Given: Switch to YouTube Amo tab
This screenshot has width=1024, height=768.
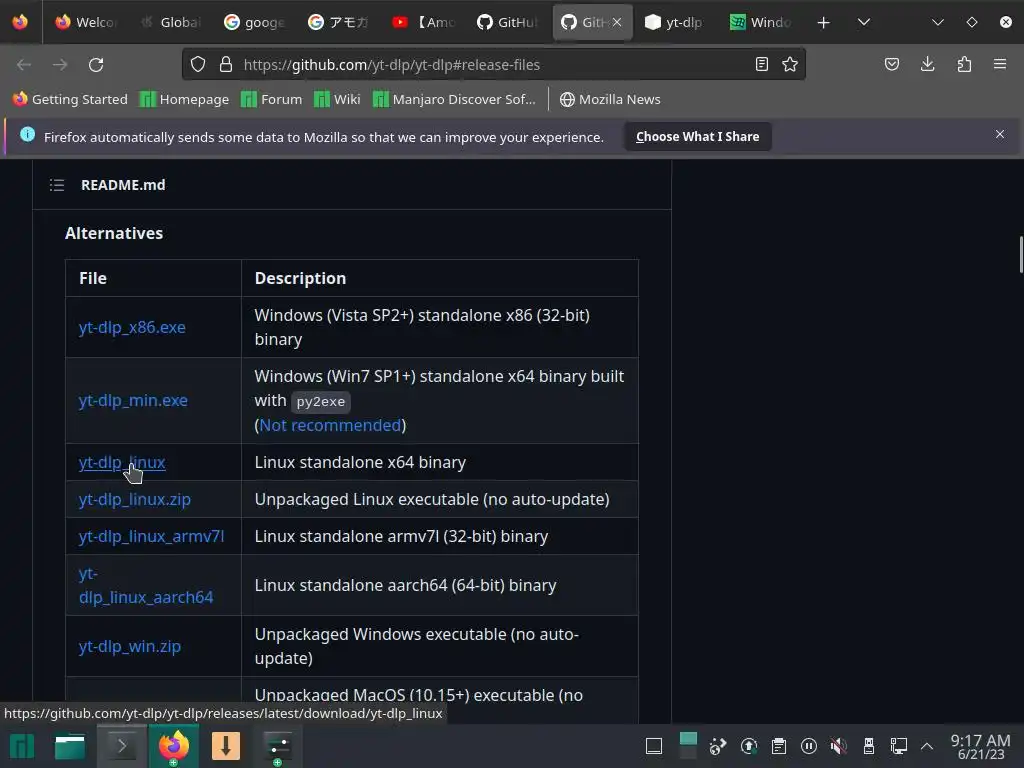Looking at the screenshot, I should (x=423, y=22).
